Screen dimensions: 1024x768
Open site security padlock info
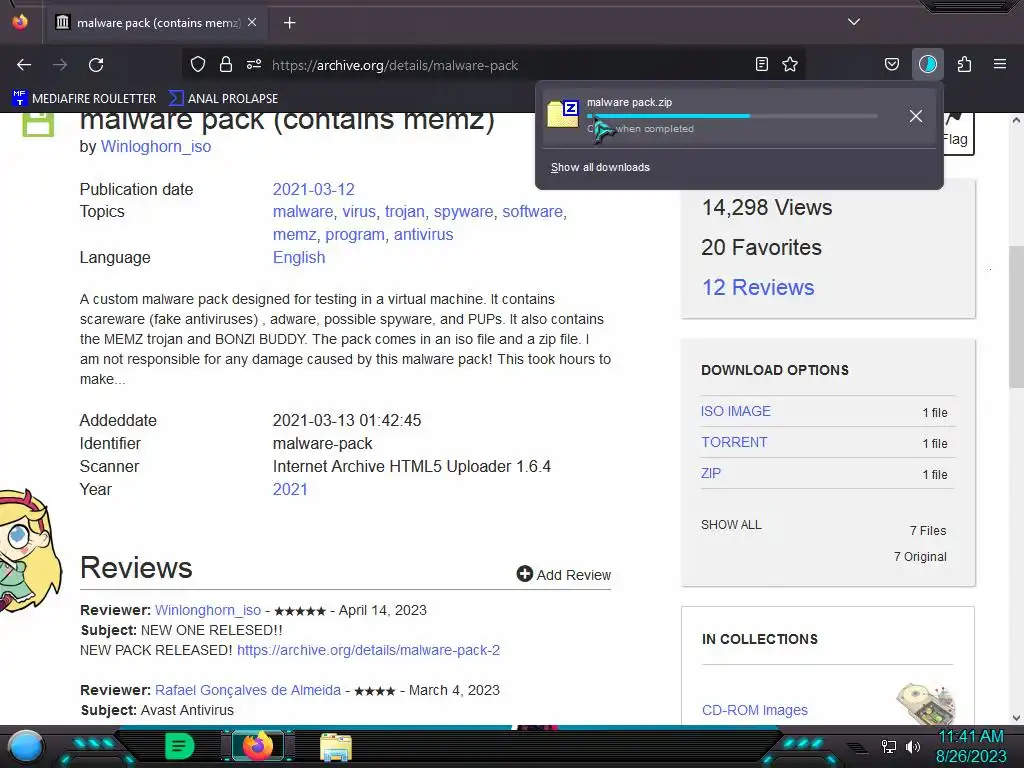[226, 65]
